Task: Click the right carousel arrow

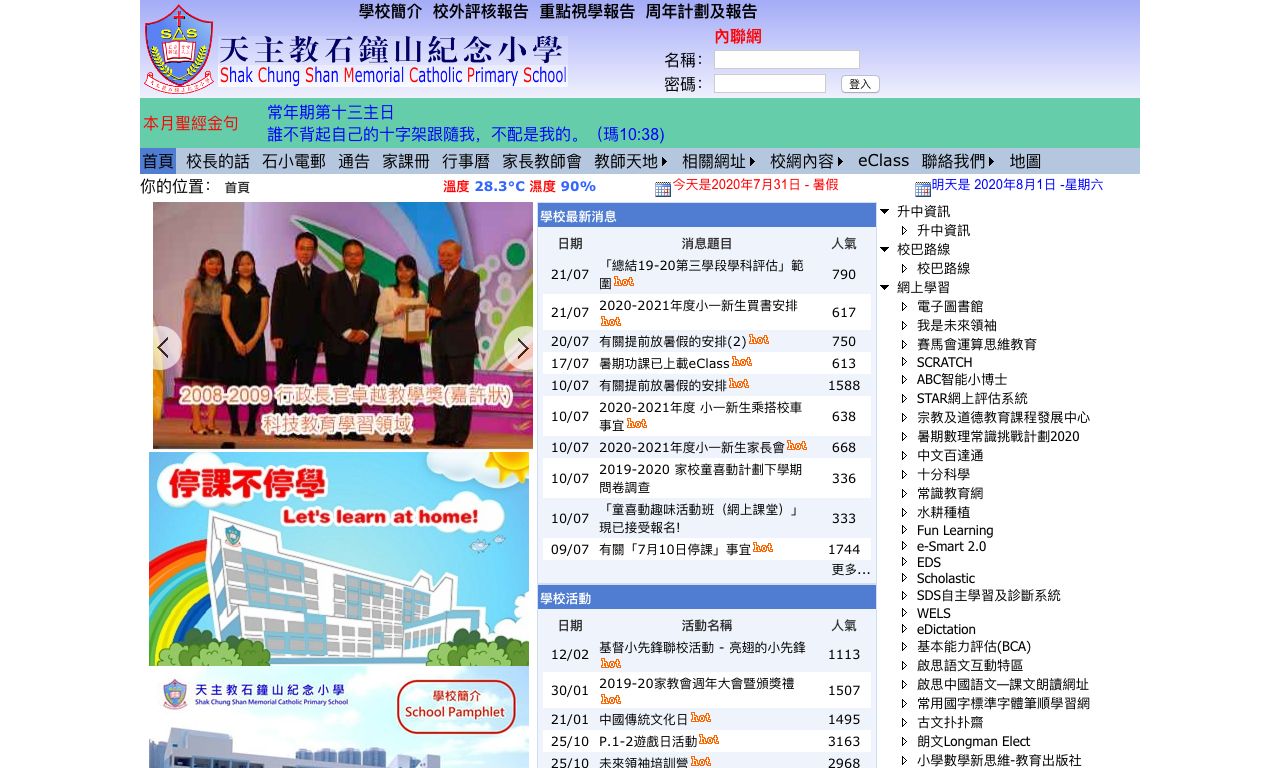Action: coord(521,347)
